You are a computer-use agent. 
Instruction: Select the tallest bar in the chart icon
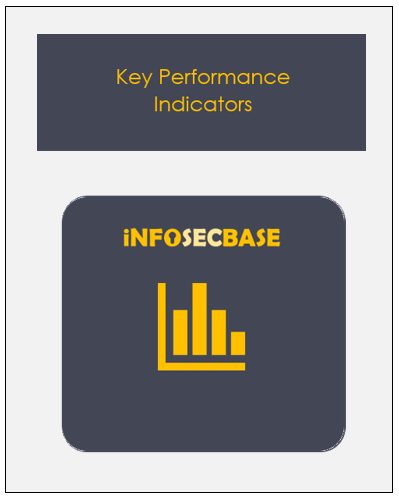pos(199,319)
